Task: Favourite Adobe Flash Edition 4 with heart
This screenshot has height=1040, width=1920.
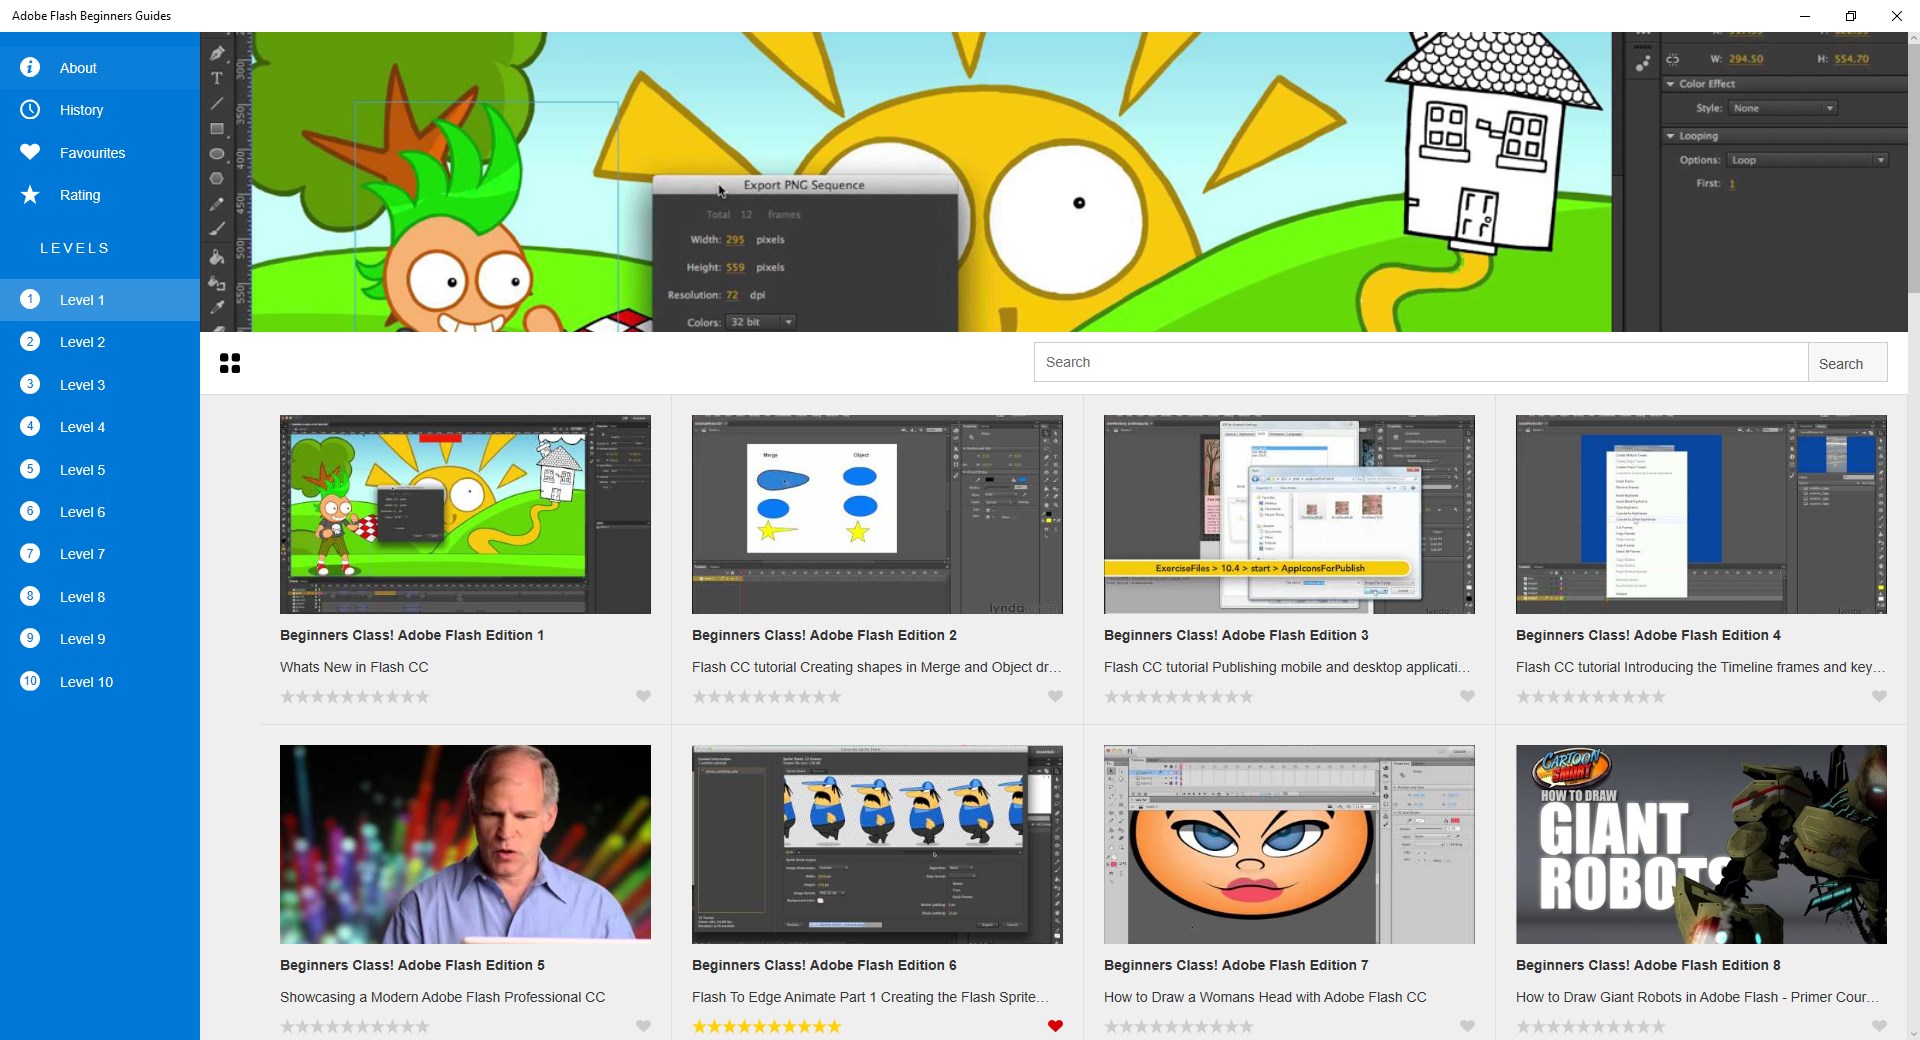Action: pyautogui.click(x=1879, y=696)
